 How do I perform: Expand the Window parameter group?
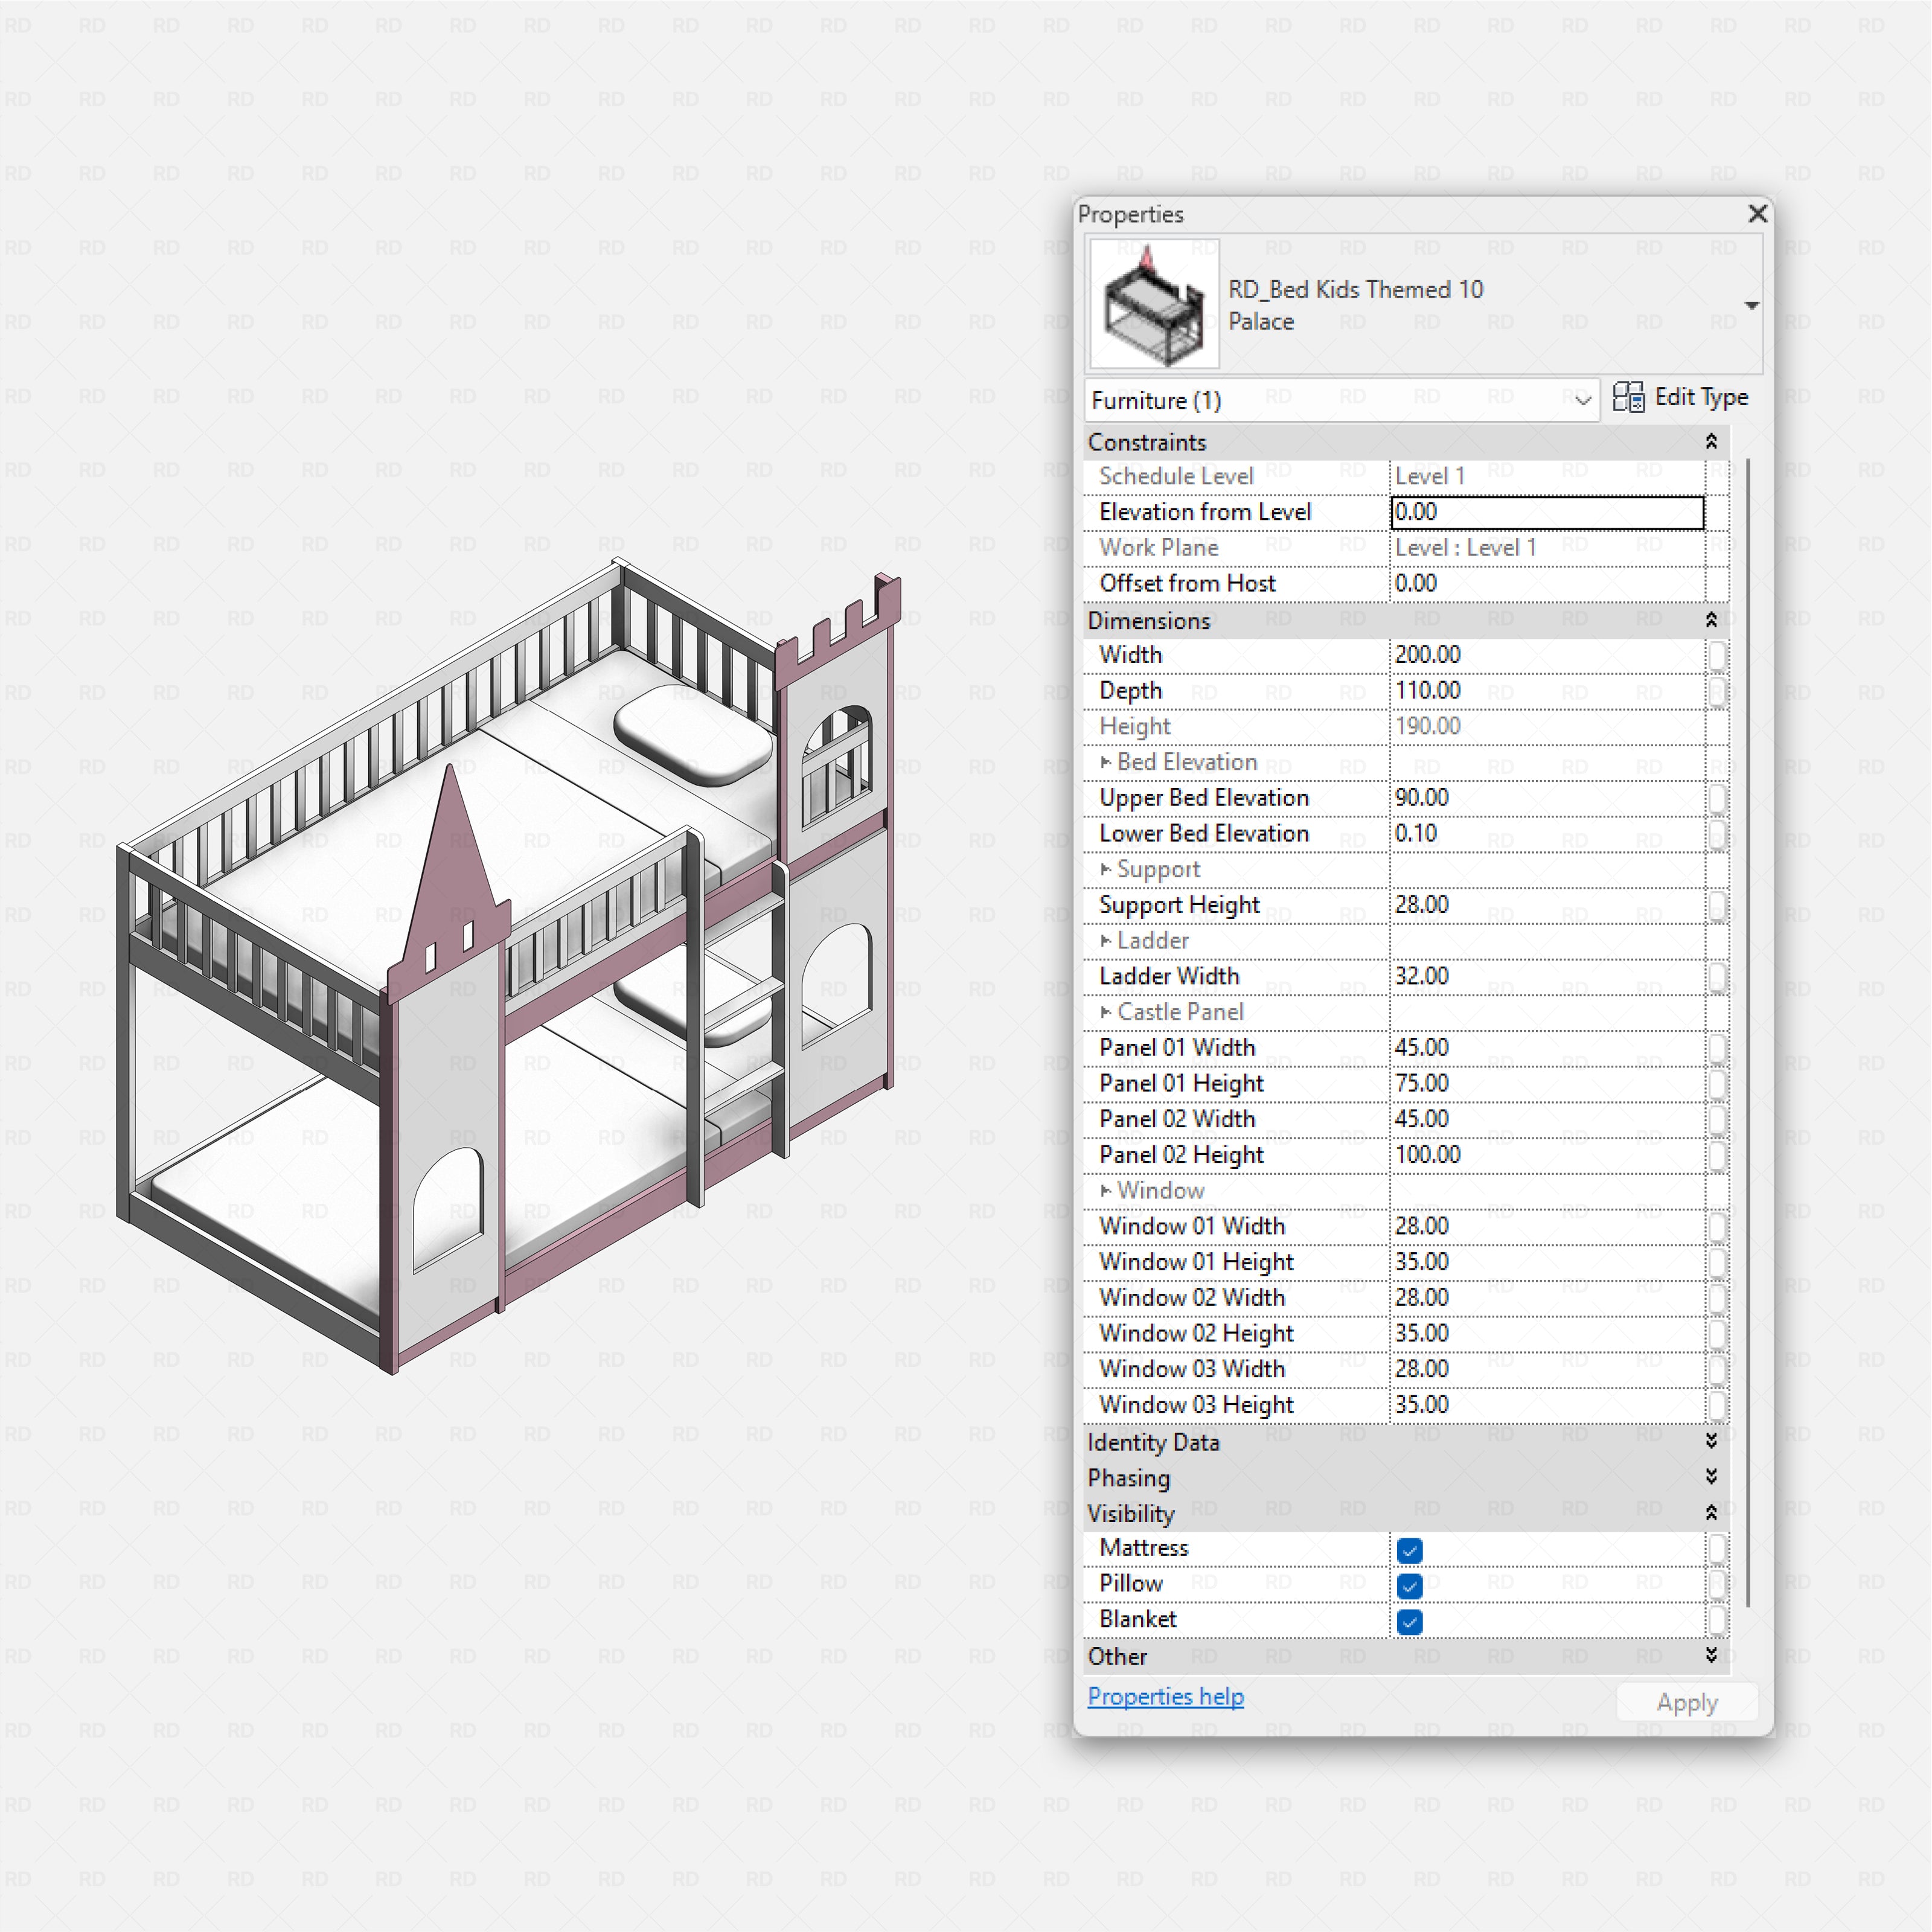click(x=1106, y=1190)
